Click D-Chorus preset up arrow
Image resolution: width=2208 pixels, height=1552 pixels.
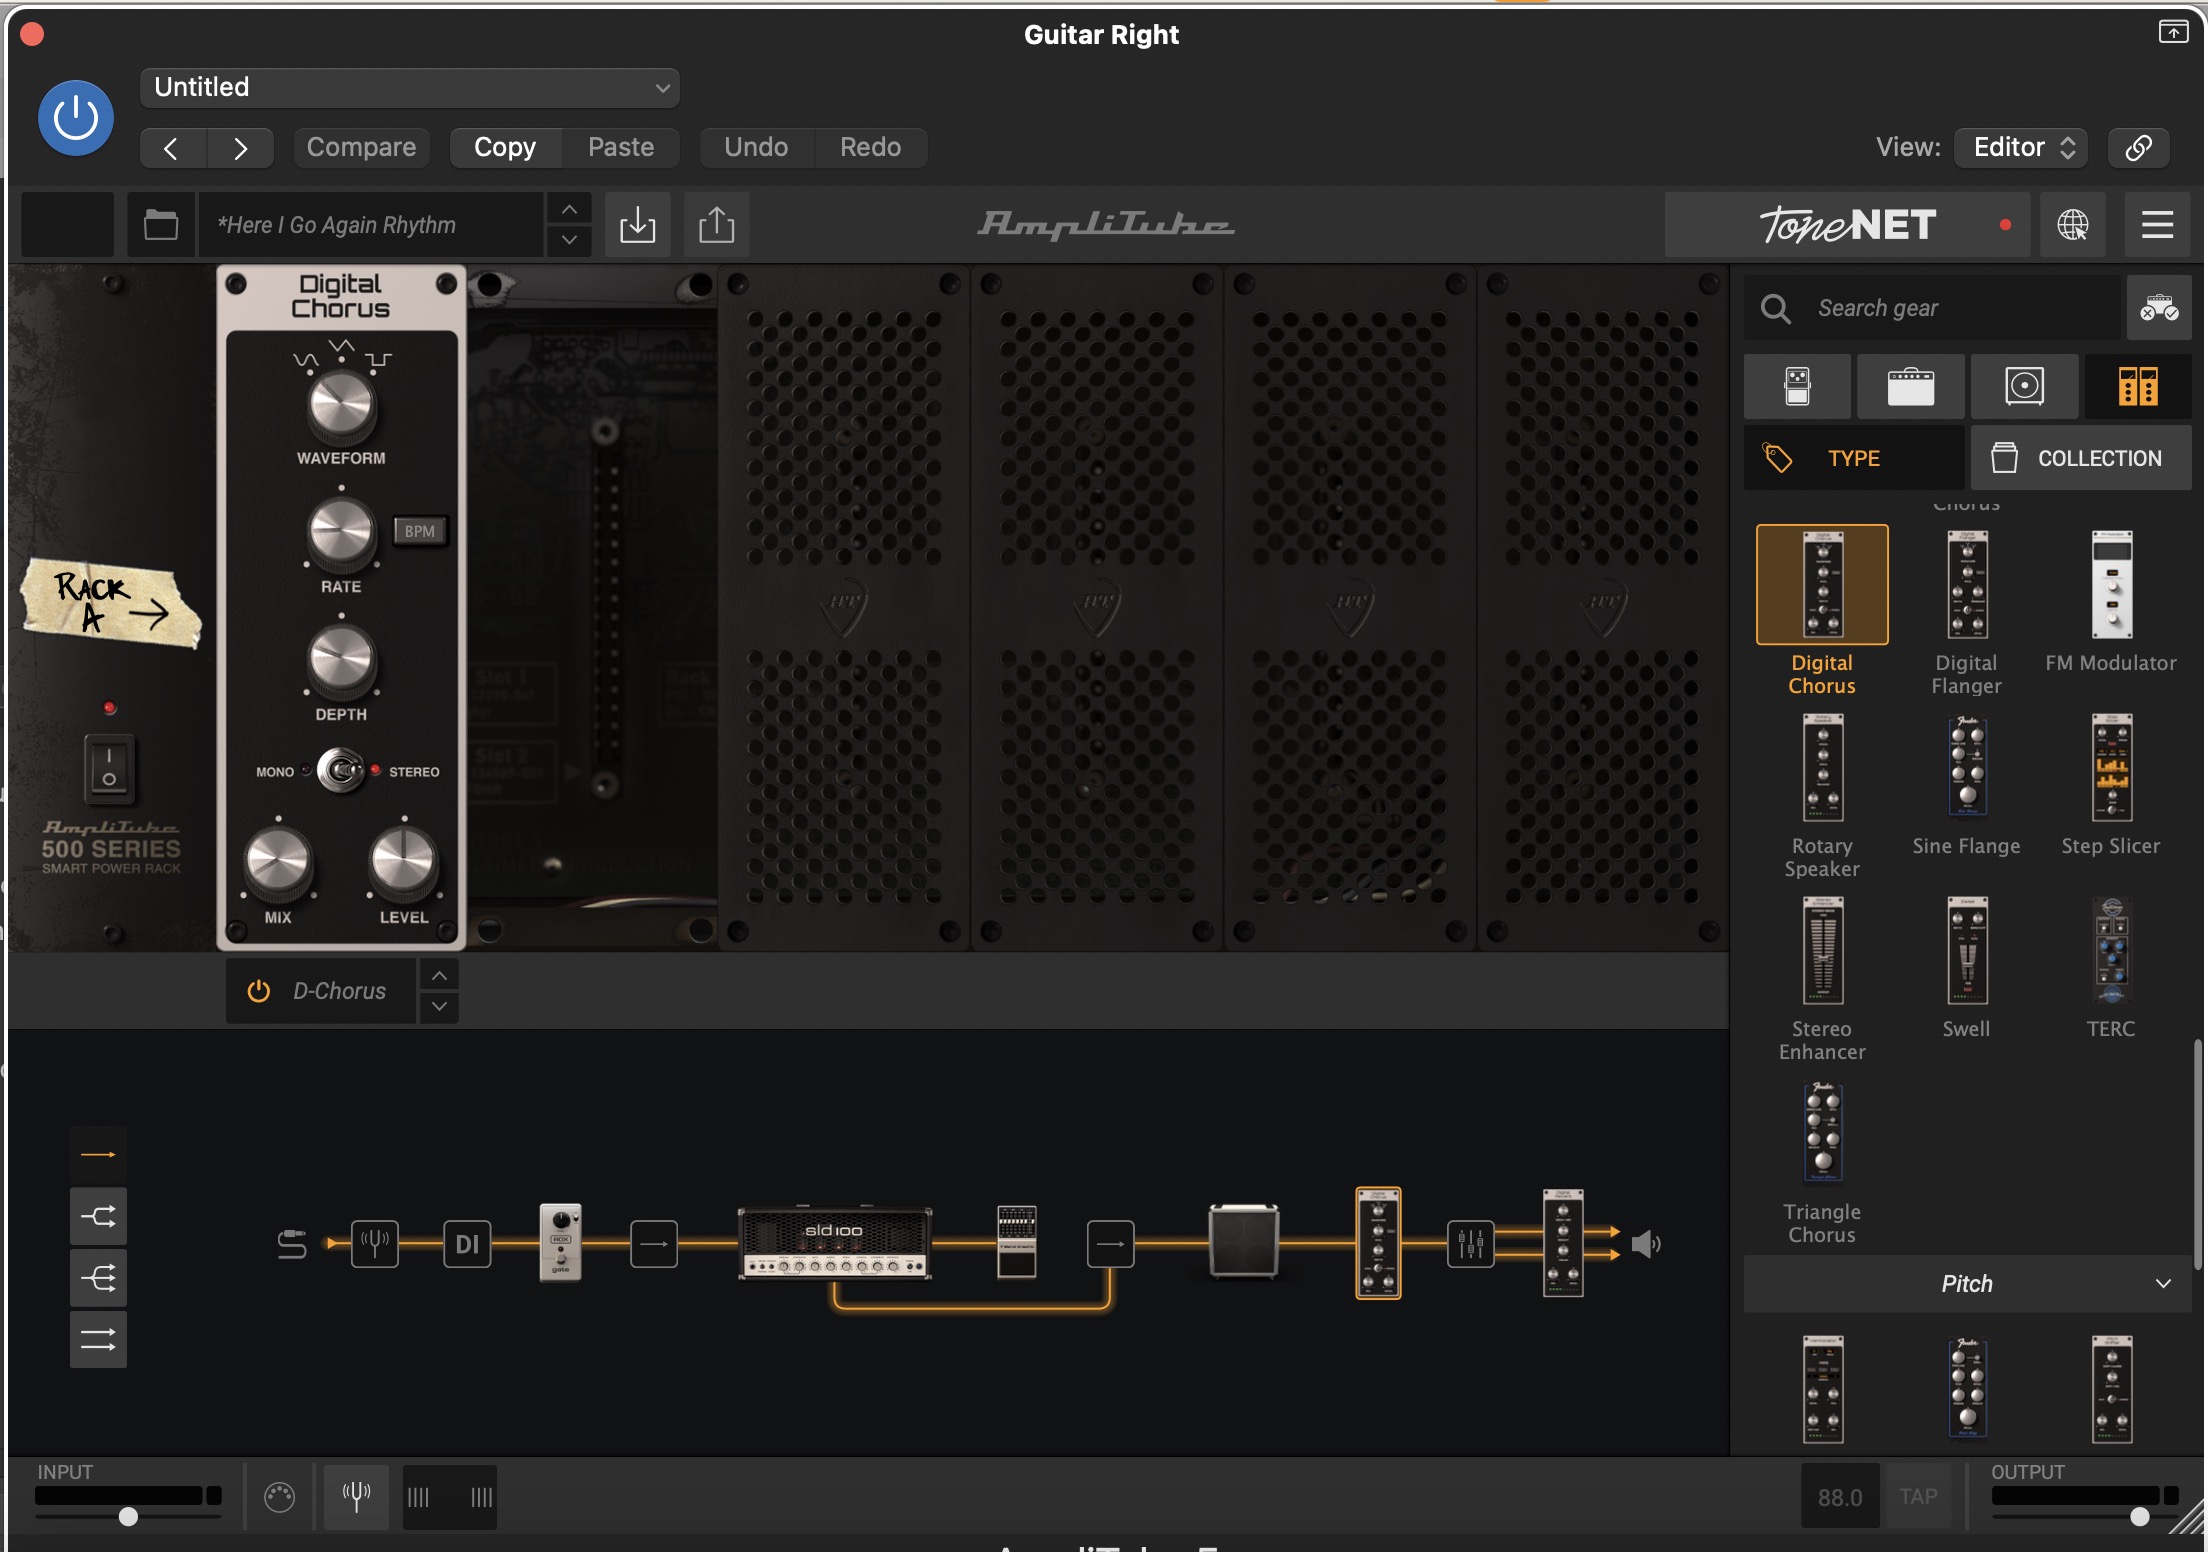coord(439,975)
